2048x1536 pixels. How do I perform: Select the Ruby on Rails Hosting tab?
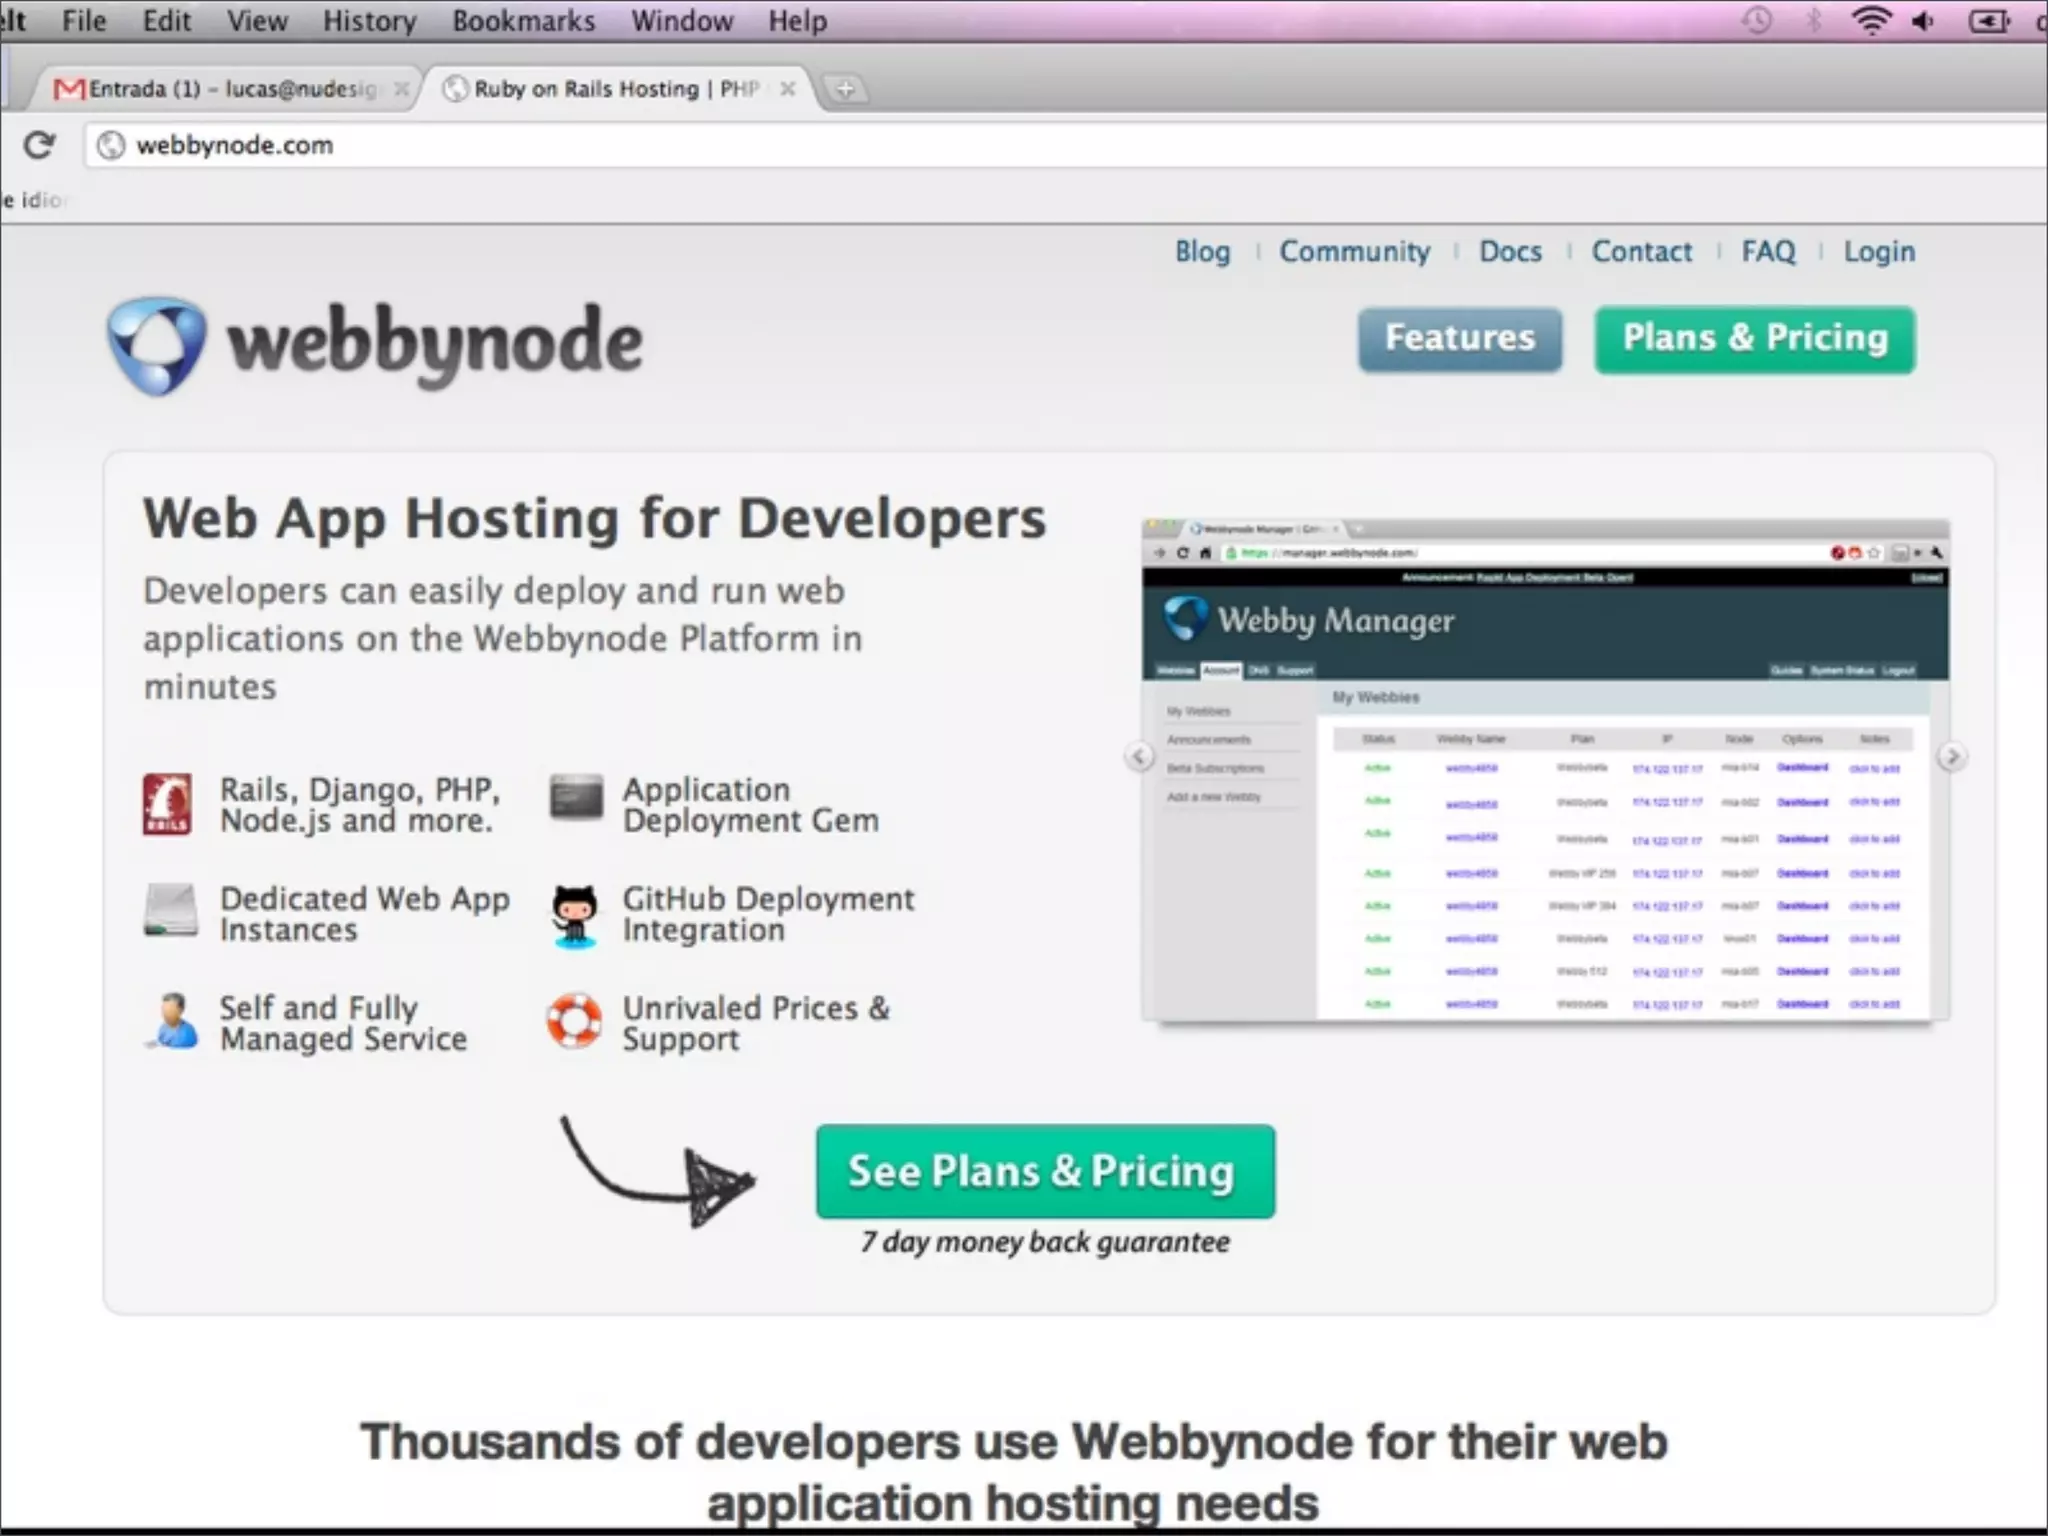620,89
